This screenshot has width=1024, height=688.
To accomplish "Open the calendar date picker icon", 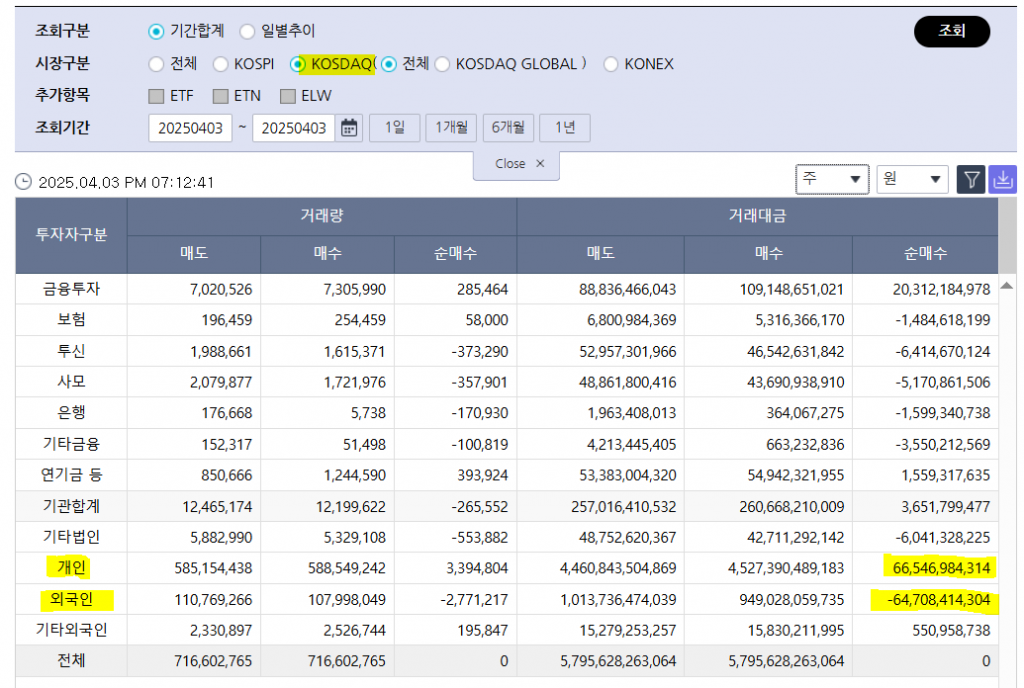I will 349,128.
